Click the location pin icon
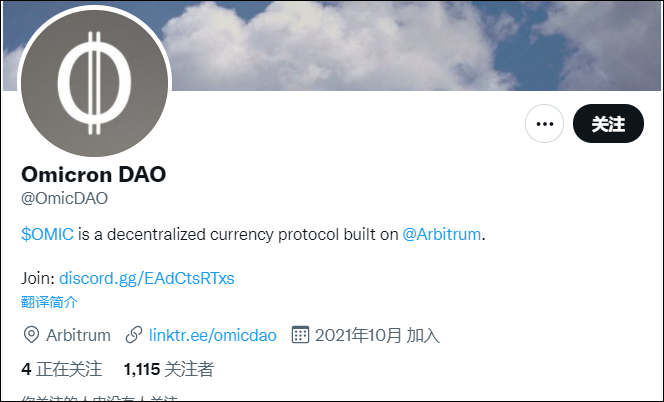 point(31,335)
